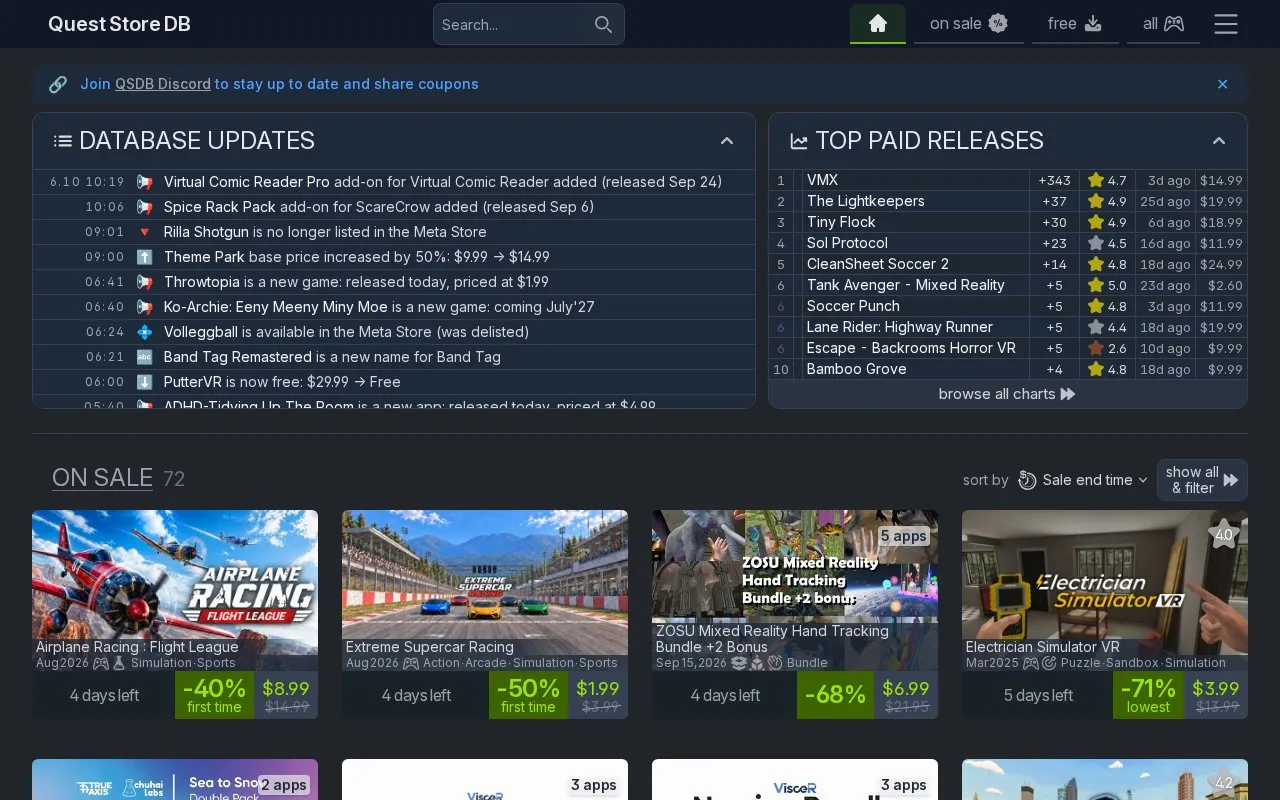Dismiss the Discord banner
The height and width of the screenshot is (800, 1280).
(1222, 84)
